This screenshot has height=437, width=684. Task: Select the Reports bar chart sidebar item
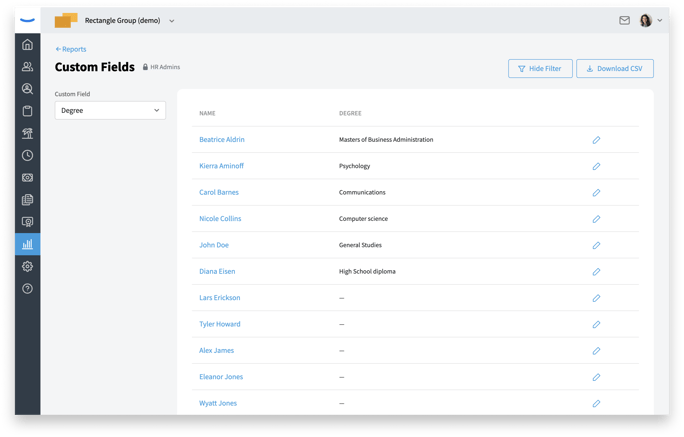(x=27, y=244)
